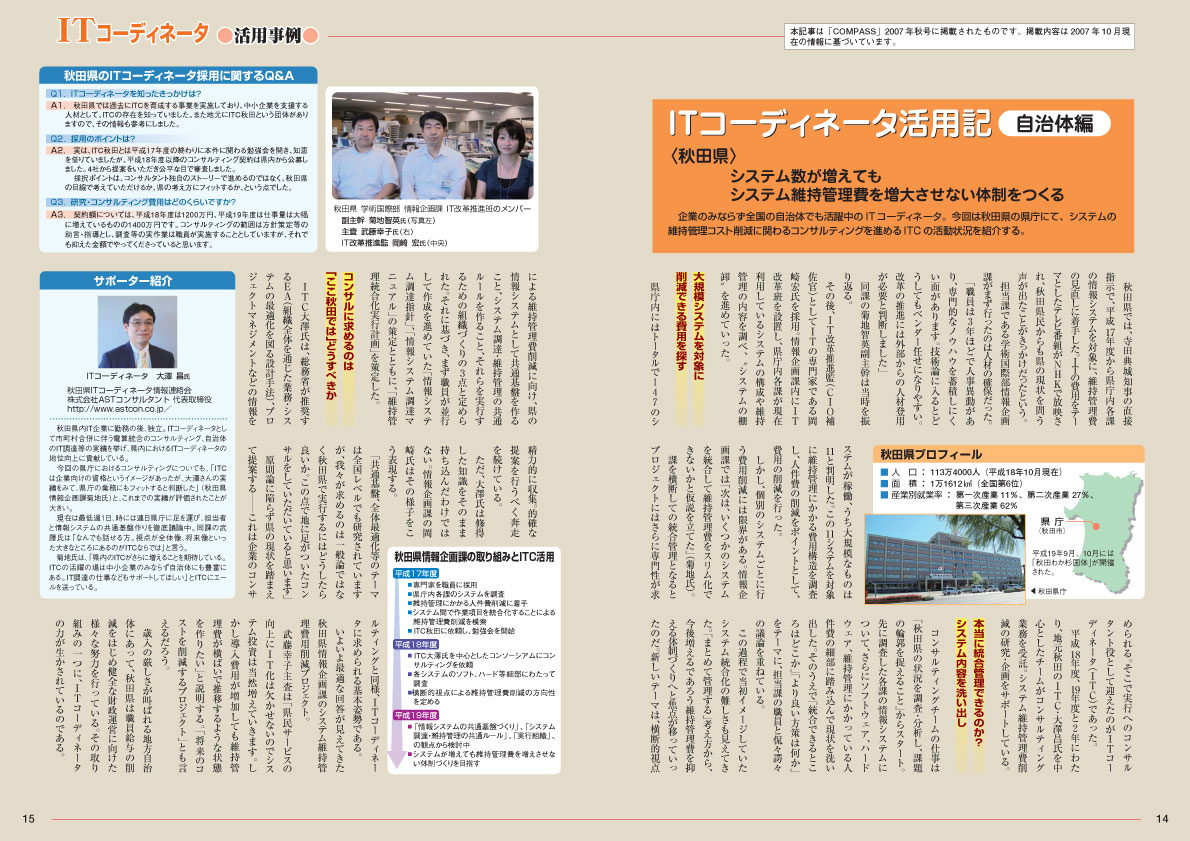Click question Q3 about 研究・コンサルティング費用
Screen dimensions: 1190x841
click(143, 202)
